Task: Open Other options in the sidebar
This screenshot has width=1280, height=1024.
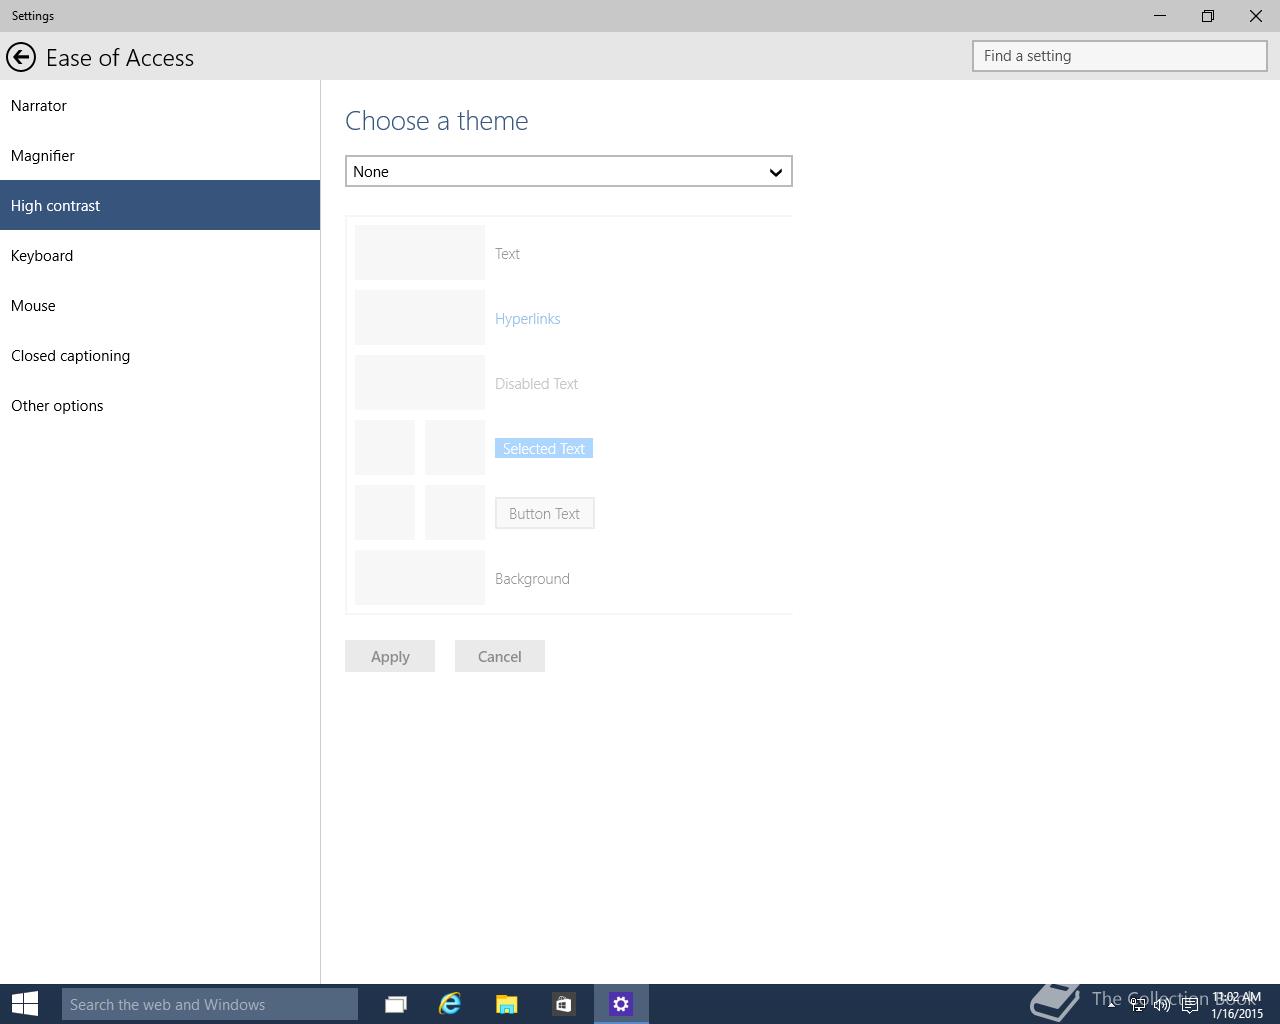Action: tap(160, 405)
